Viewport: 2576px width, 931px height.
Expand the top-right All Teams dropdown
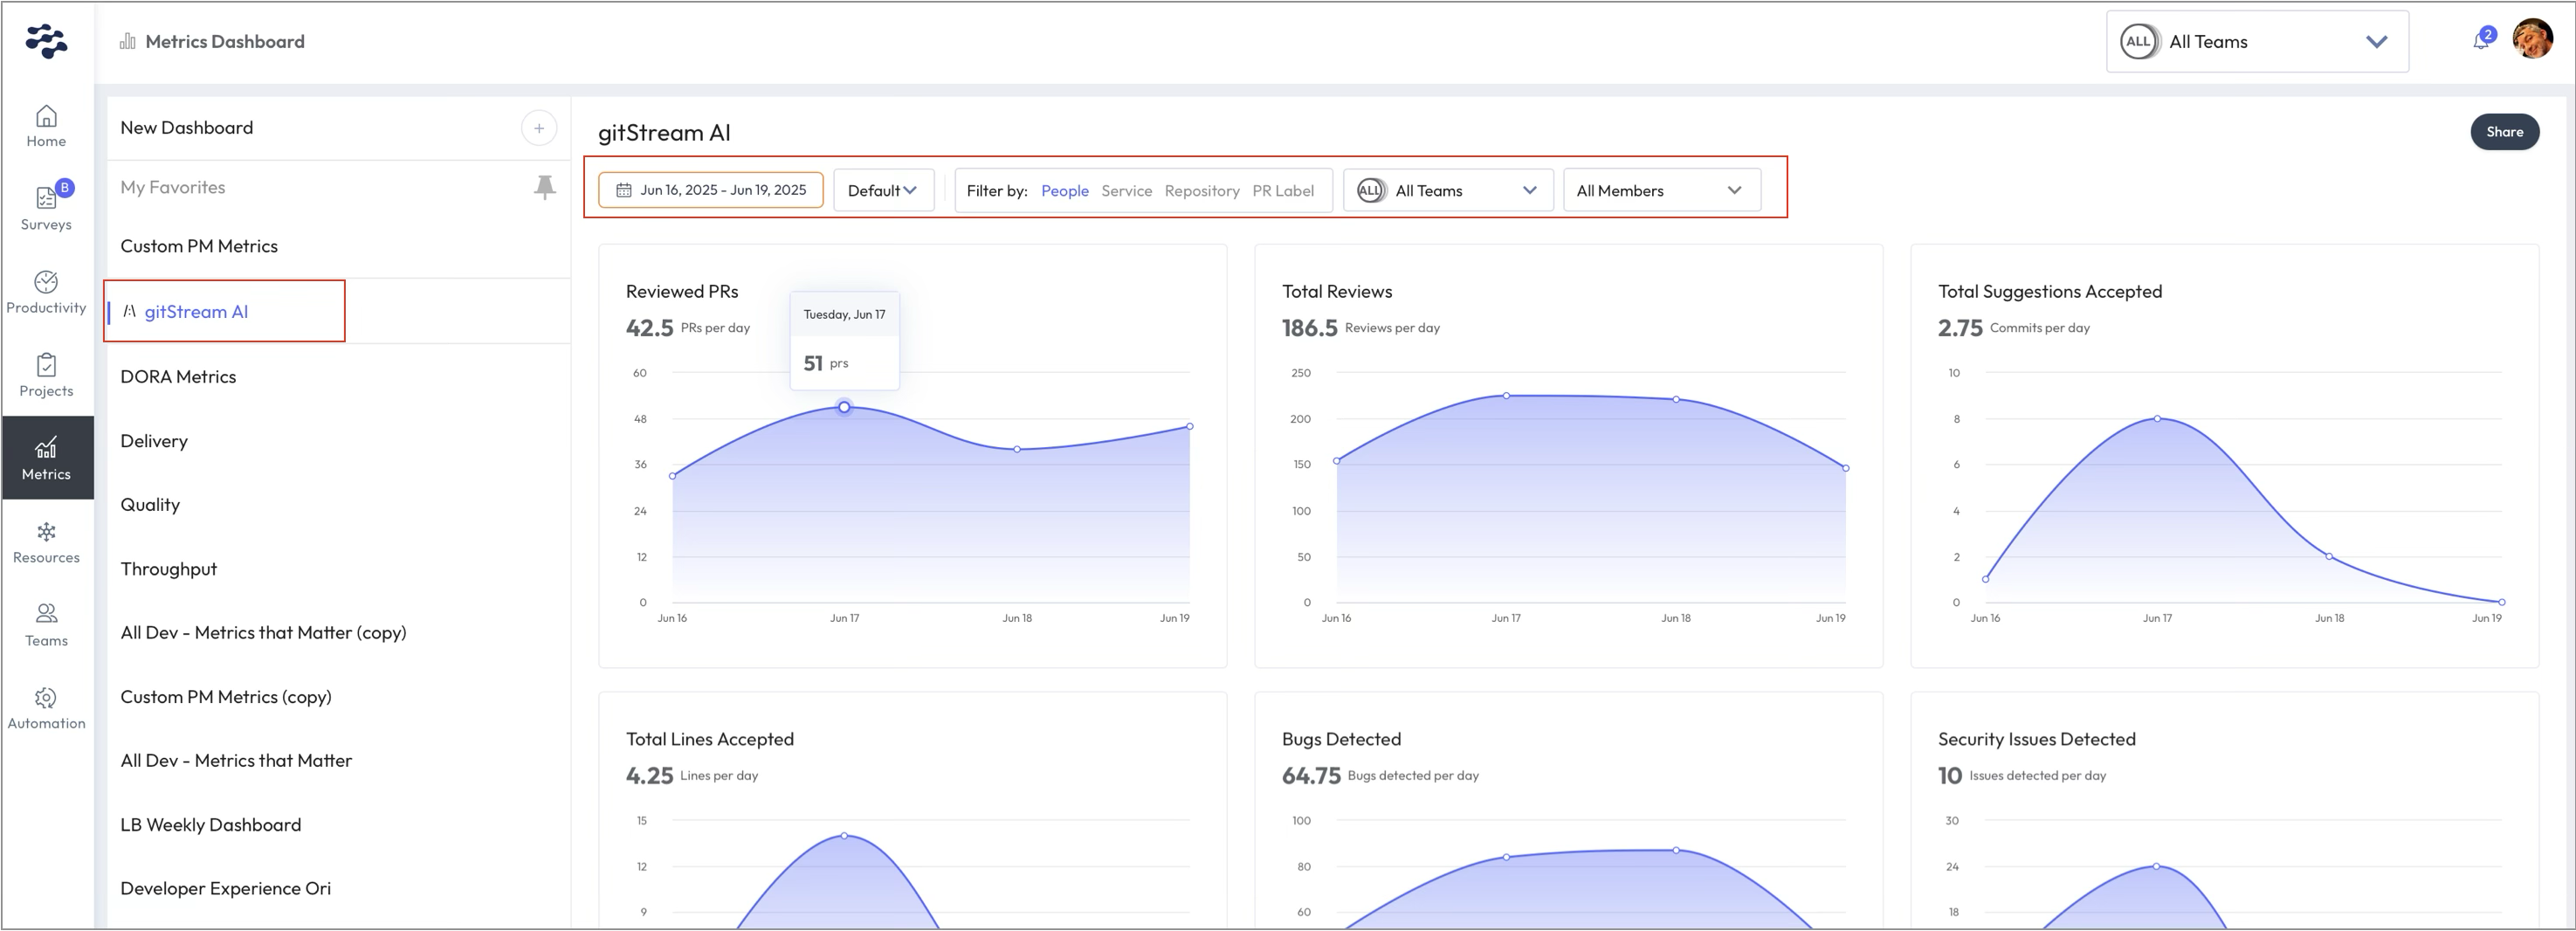point(2256,42)
